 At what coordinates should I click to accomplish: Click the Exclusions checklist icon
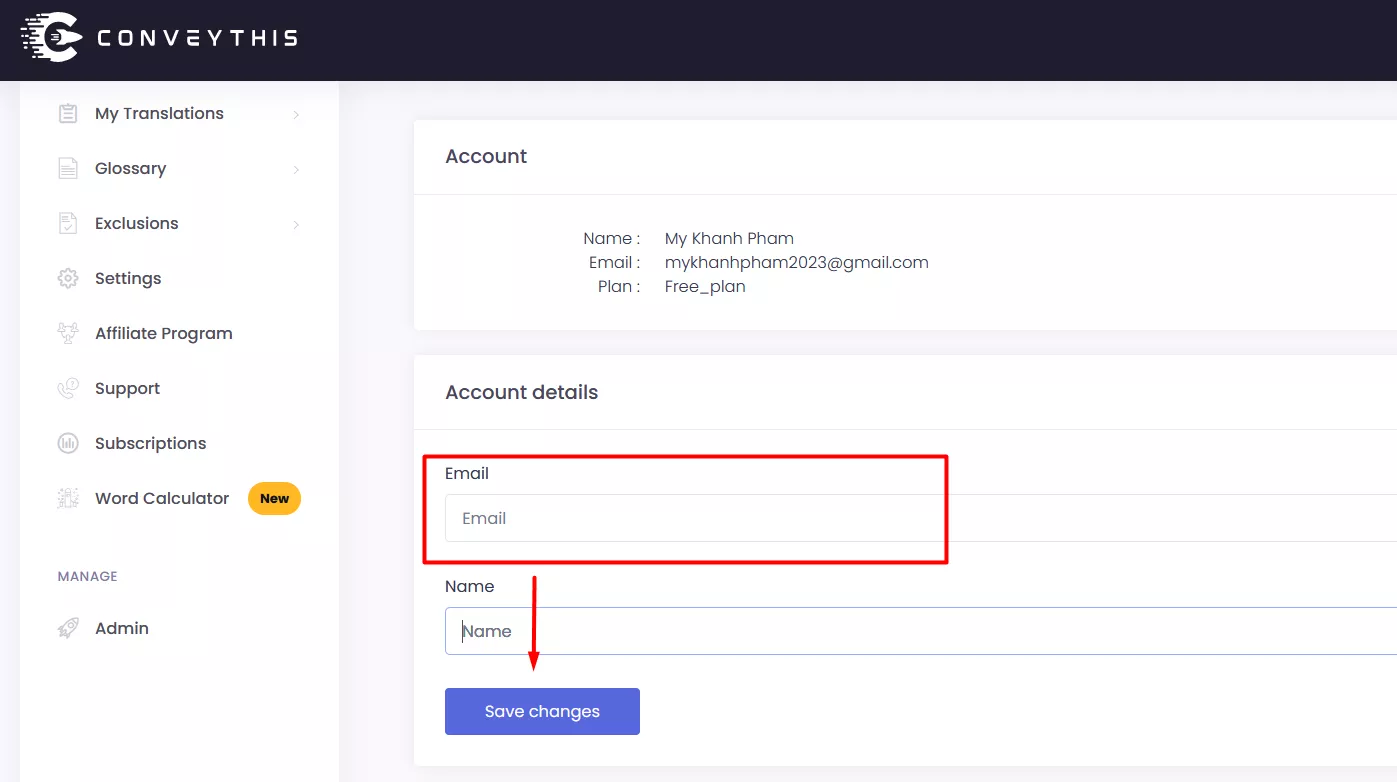point(68,224)
